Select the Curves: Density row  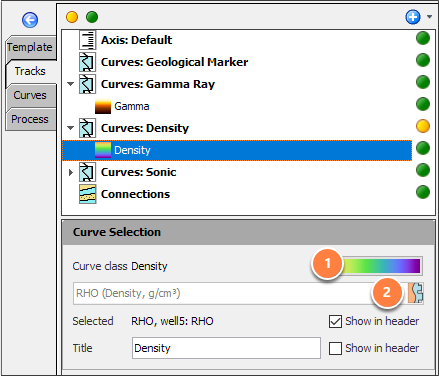[237, 128]
